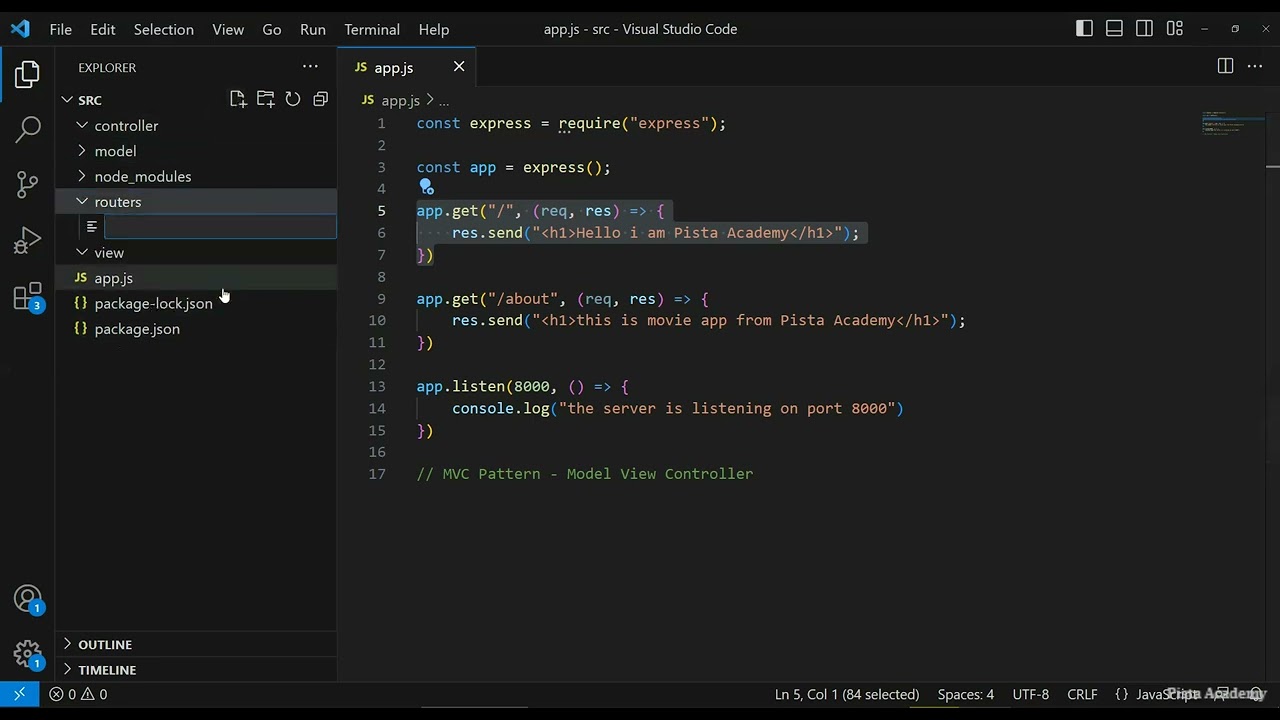
Task: Open the File menu
Action: pos(61,29)
